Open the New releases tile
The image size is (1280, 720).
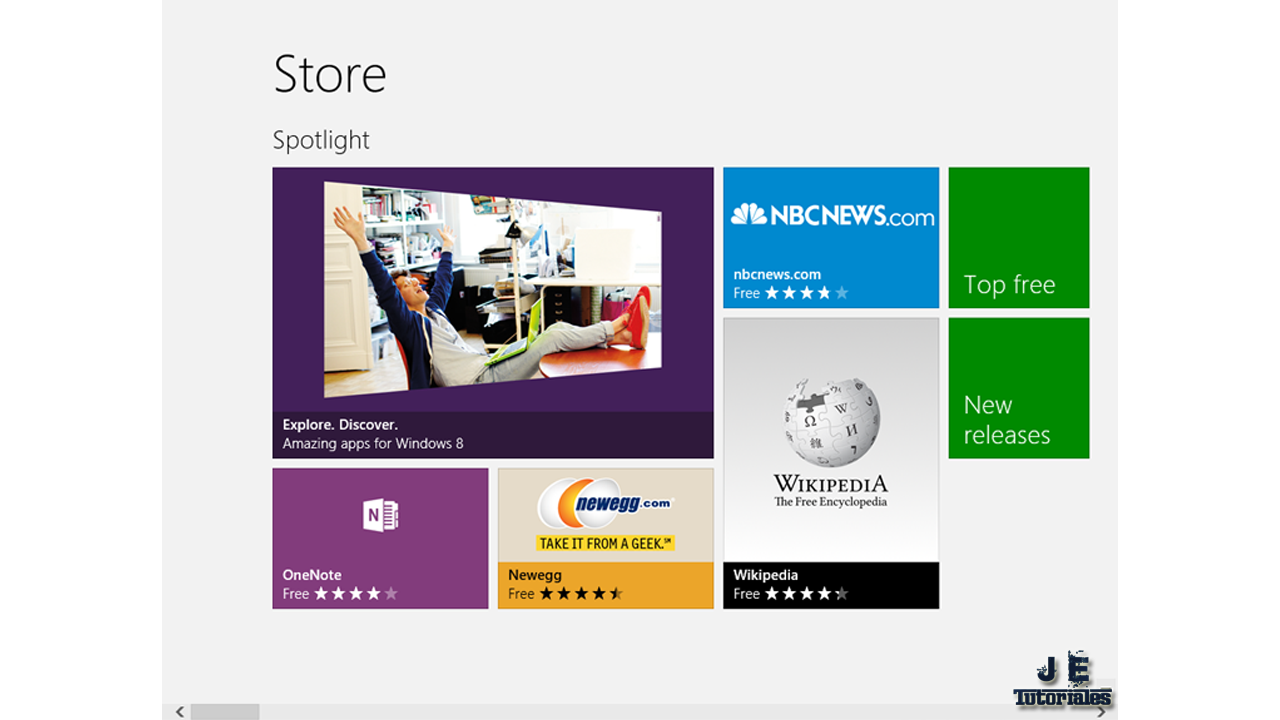pyautogui.click(x=1019, y=388)
